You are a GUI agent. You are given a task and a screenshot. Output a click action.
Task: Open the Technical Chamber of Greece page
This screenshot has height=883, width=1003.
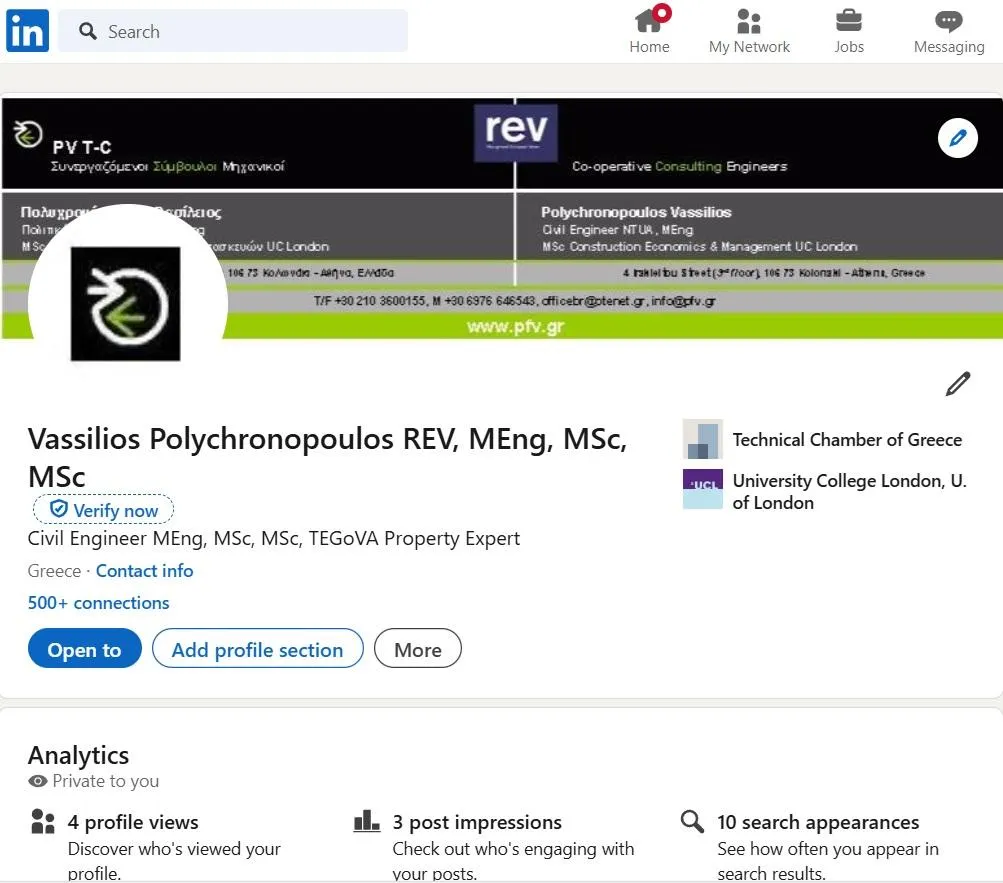pos(847,439)
